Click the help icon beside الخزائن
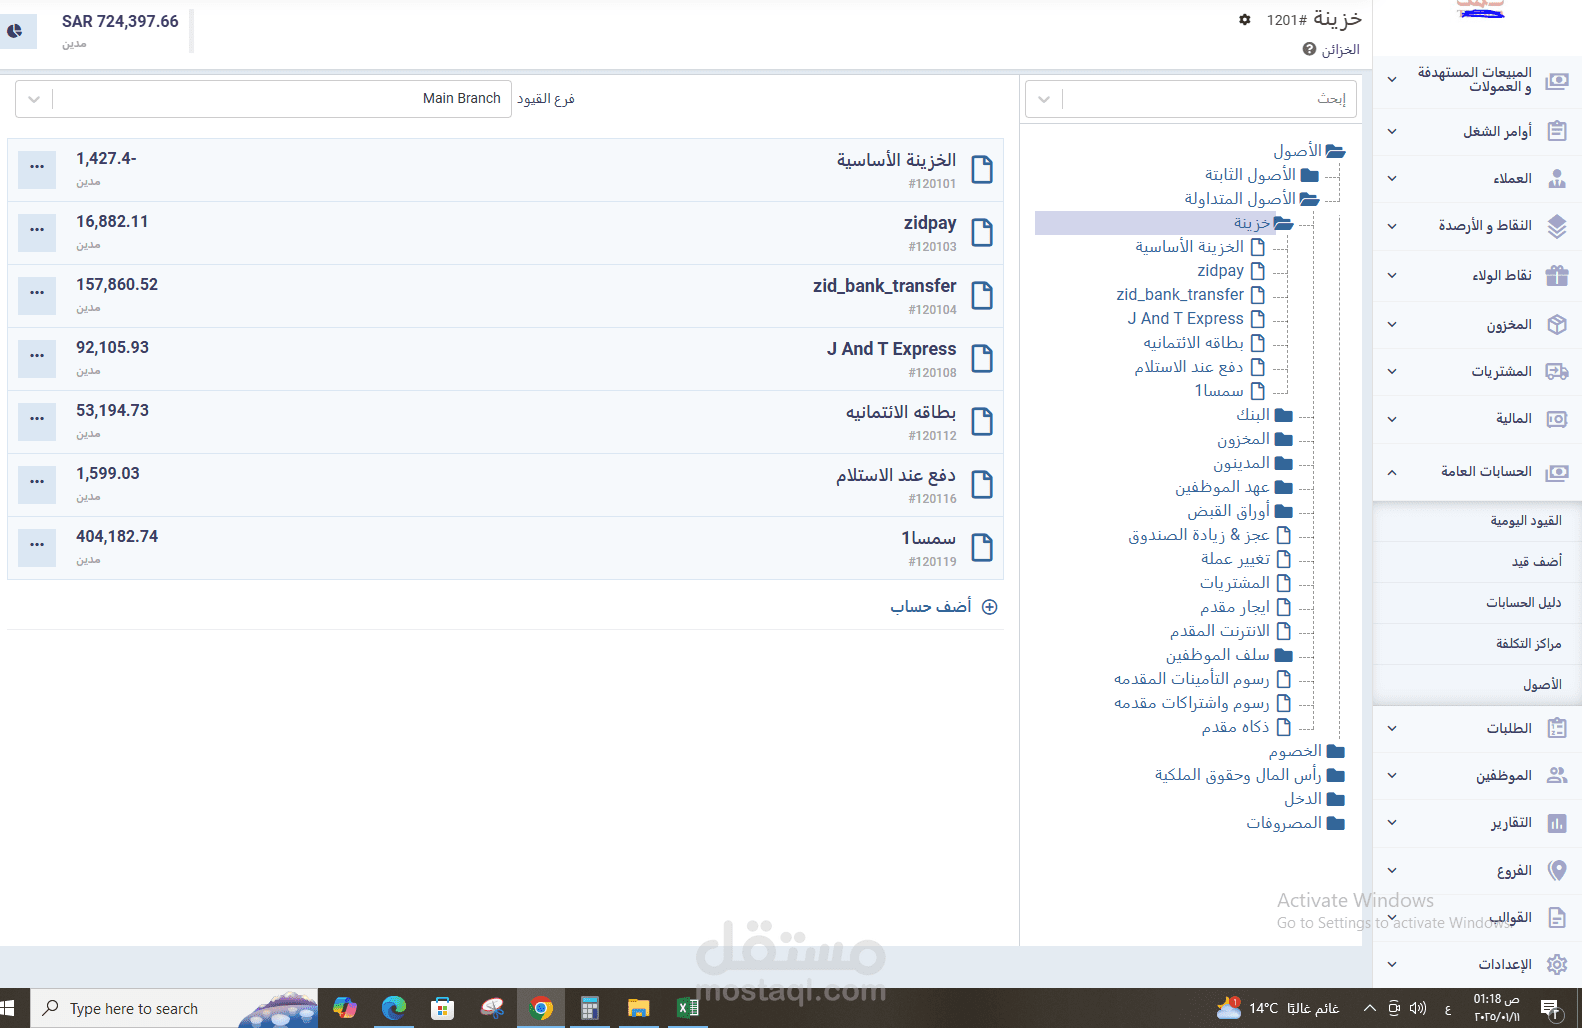 coord(1309,49)
